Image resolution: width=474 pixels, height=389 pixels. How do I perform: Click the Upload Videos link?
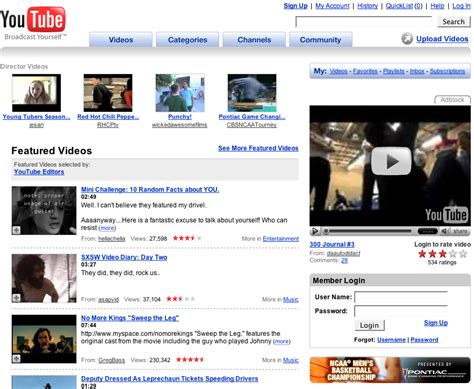tap(442, 39)
